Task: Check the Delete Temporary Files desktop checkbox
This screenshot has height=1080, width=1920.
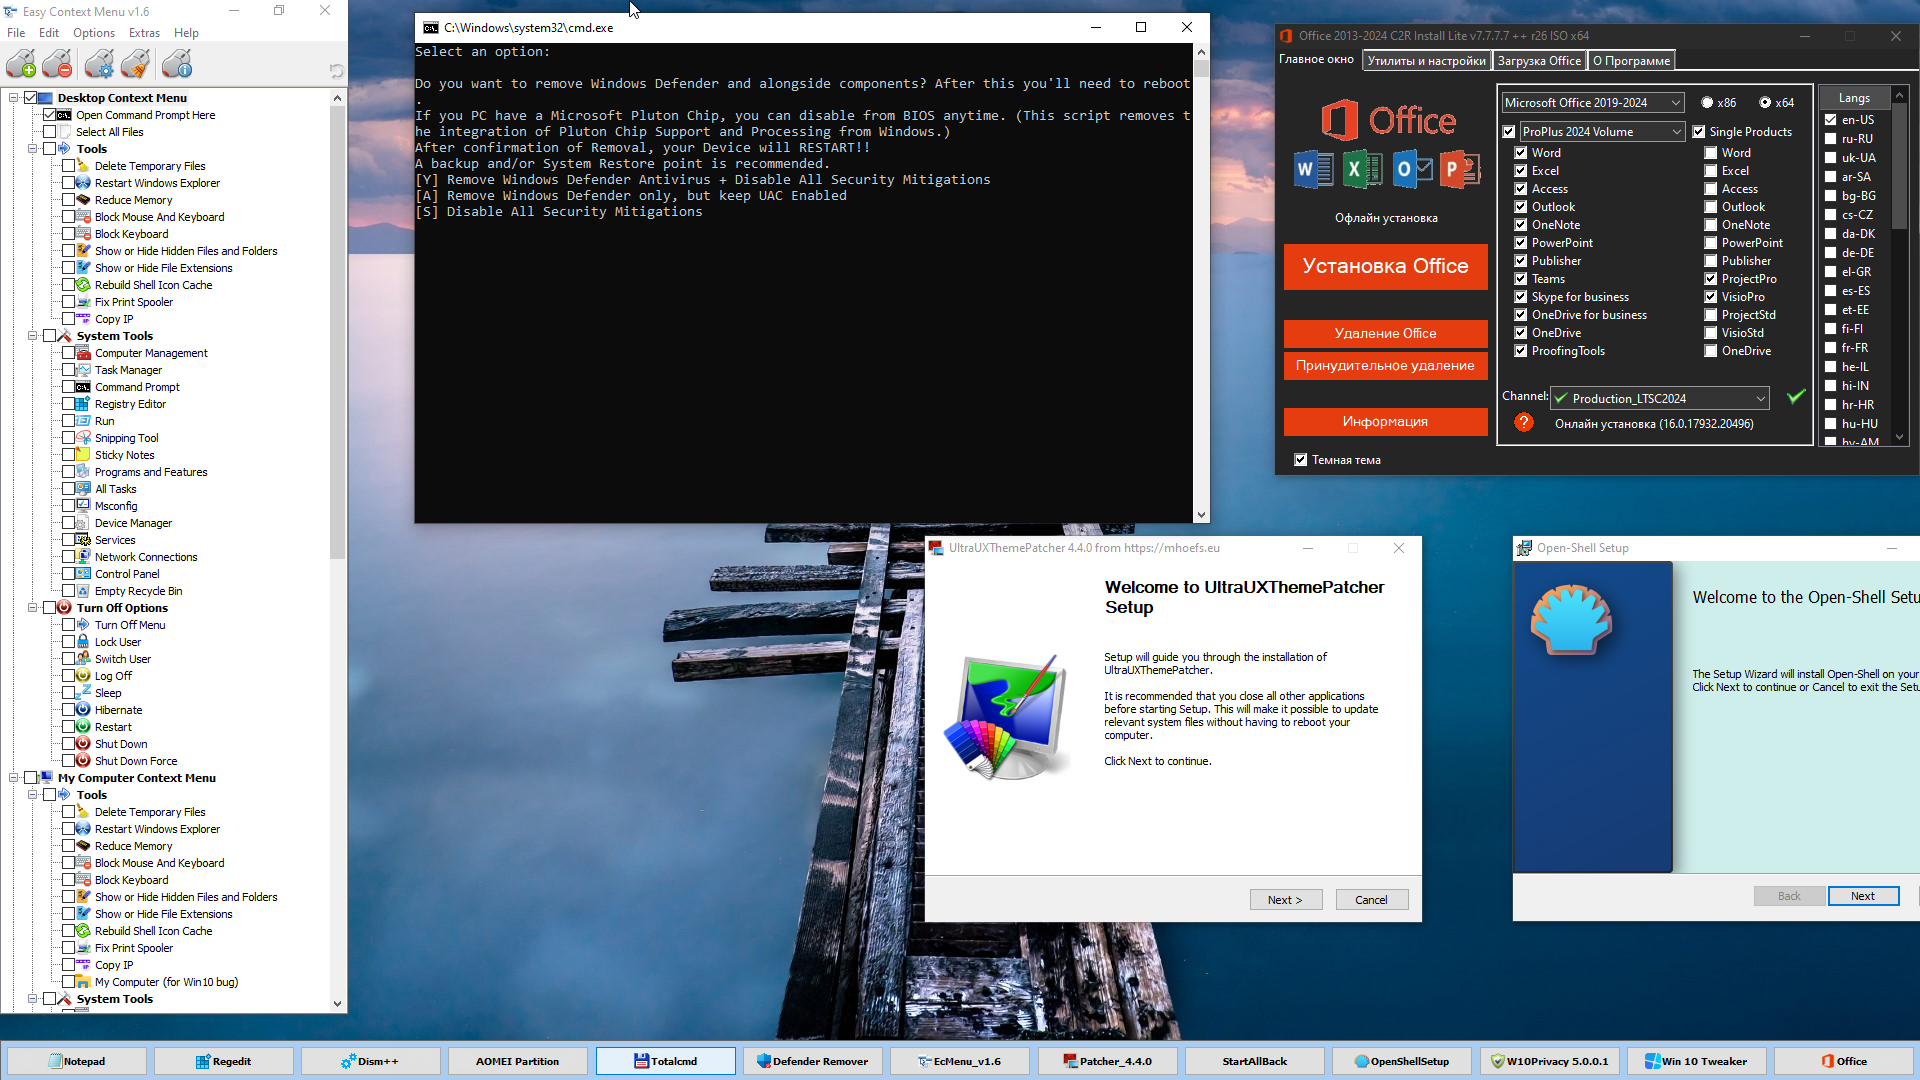Action: (x=68, y=166)
